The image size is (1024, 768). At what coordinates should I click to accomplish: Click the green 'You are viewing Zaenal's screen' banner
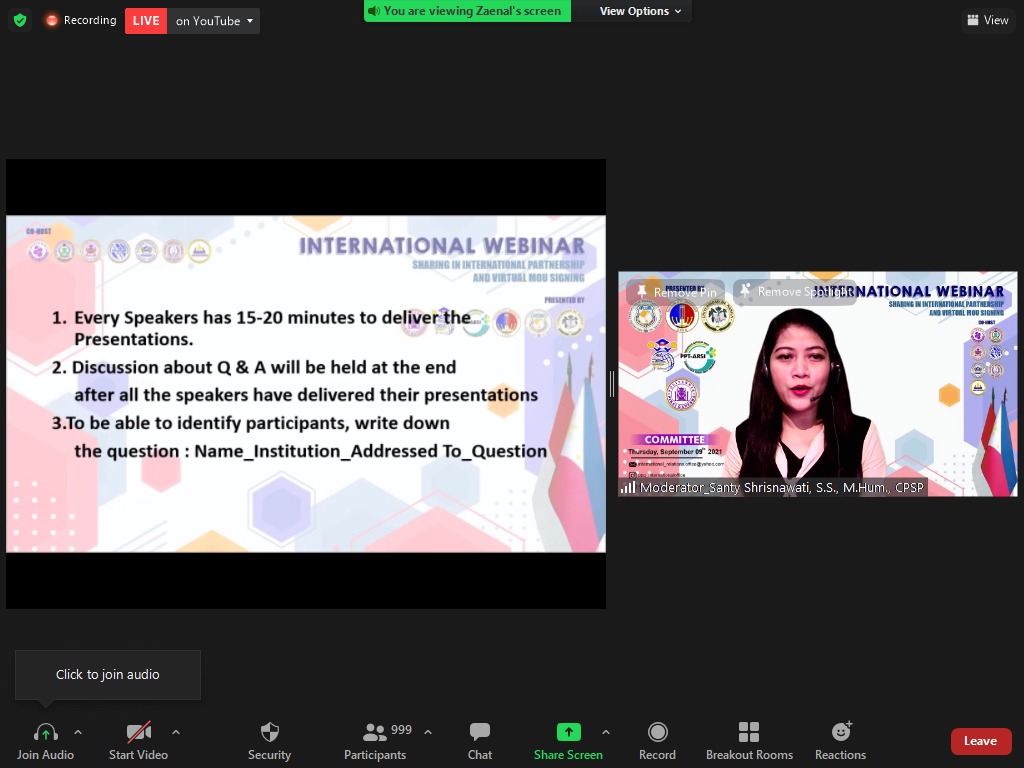click(x=467, y=11)
